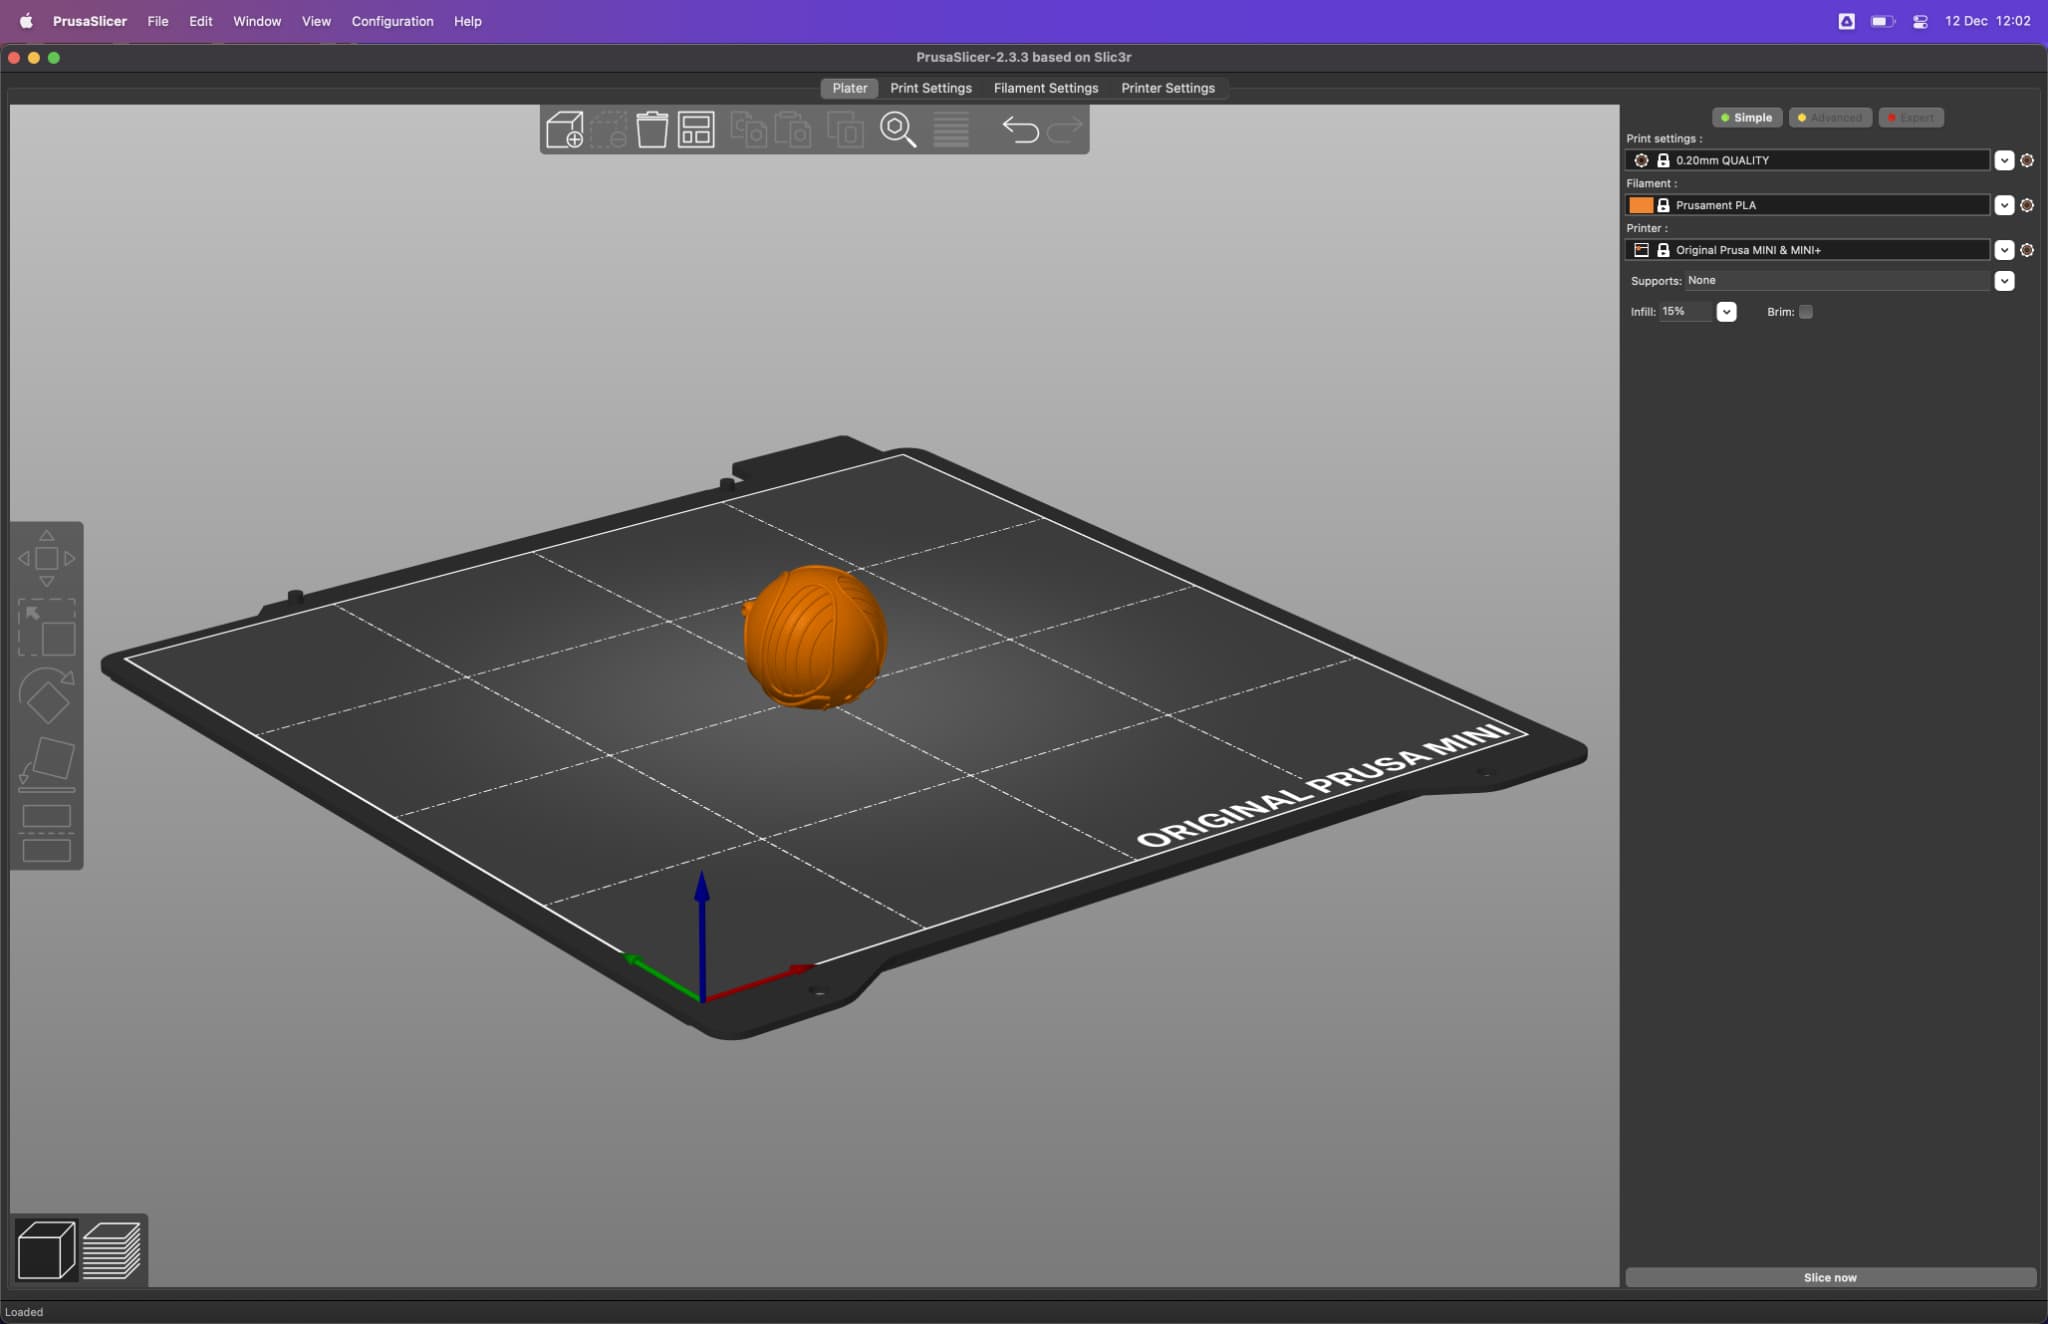Open the Filament Settings tab

pos(1045,88)
